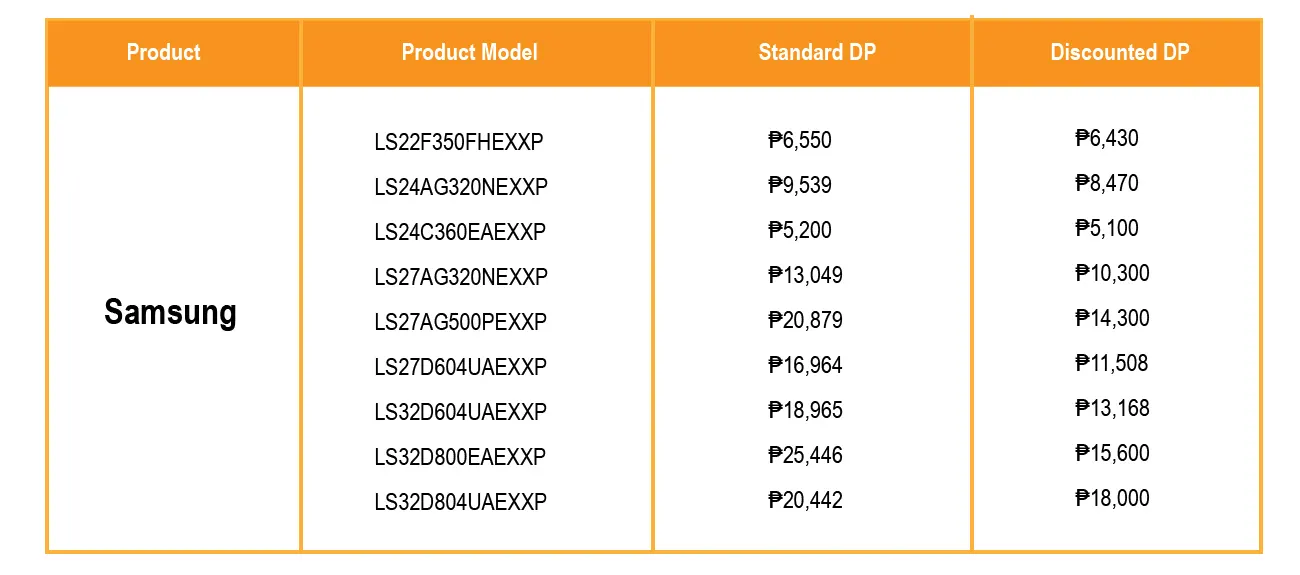Select model LS27AG500PEXXP
The image size is (1300, 575).
[461, 322]
